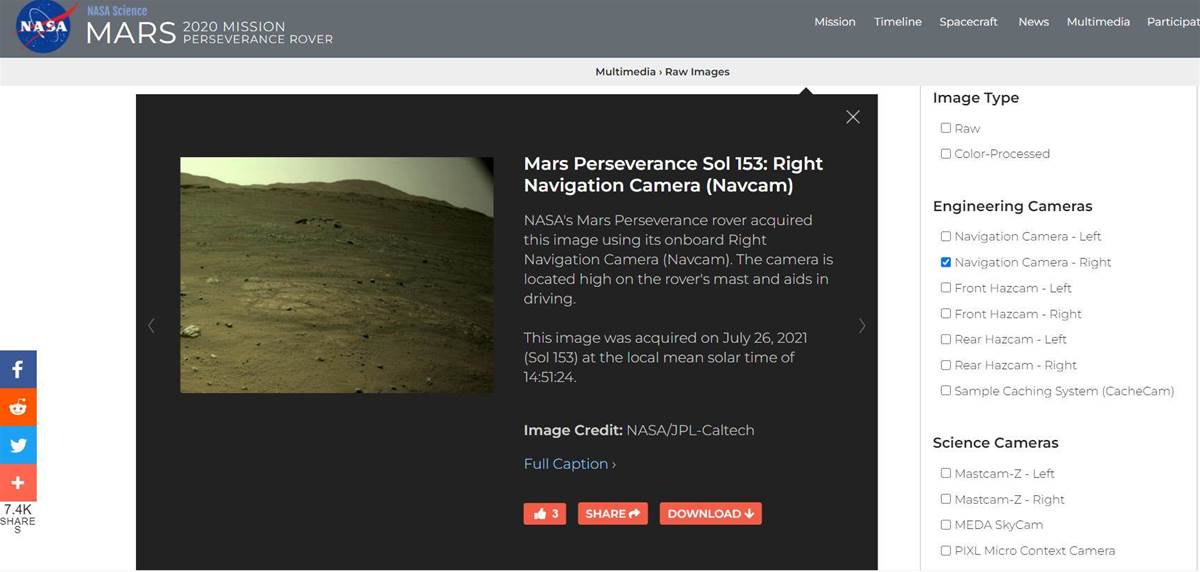
Task: Open the Multimedia menu
Action: pos(1098,22)
